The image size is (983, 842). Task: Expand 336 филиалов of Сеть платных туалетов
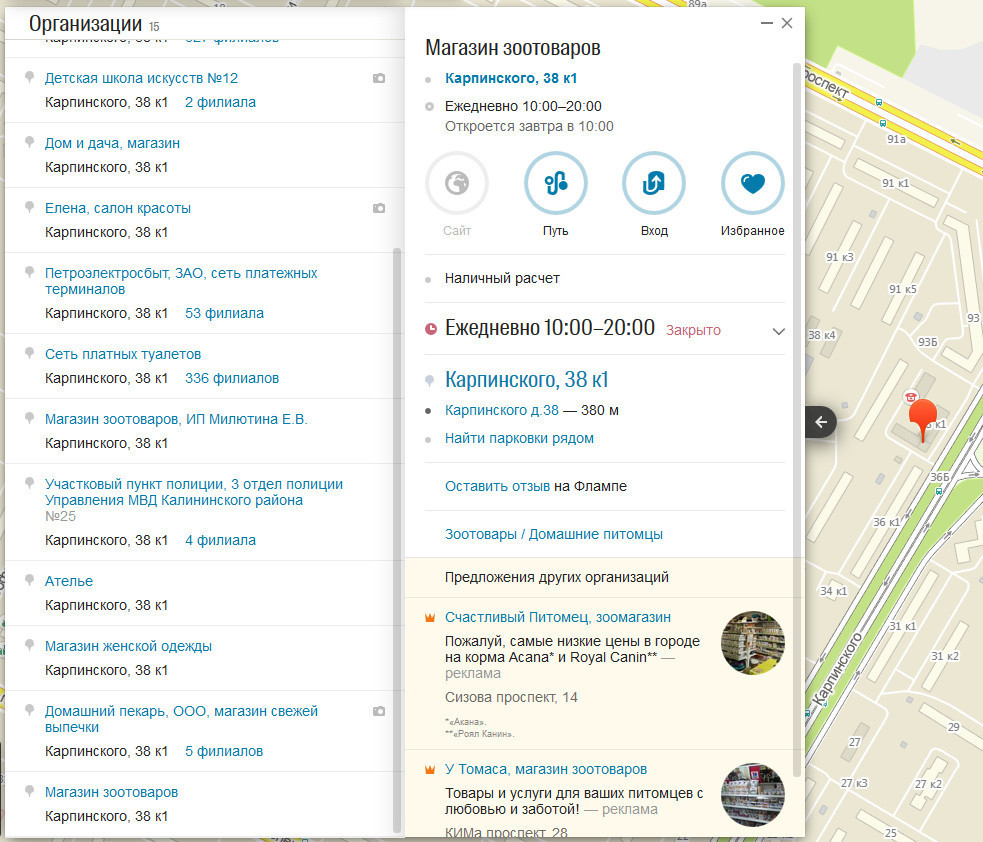[x=232, y=378]
